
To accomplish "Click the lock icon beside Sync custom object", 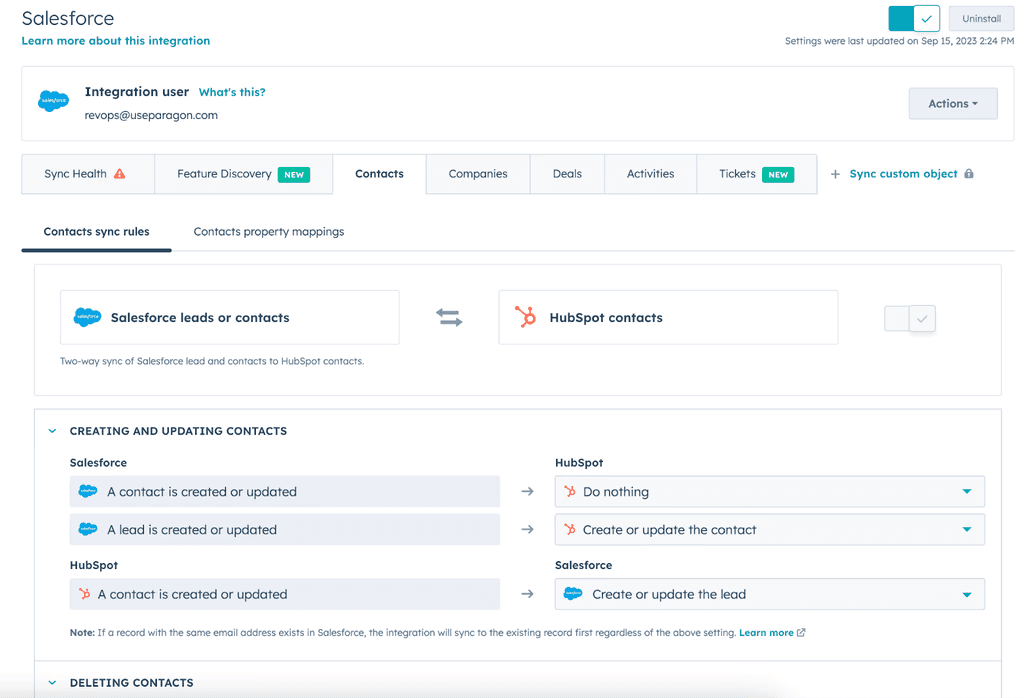I will tap(968, 174).
